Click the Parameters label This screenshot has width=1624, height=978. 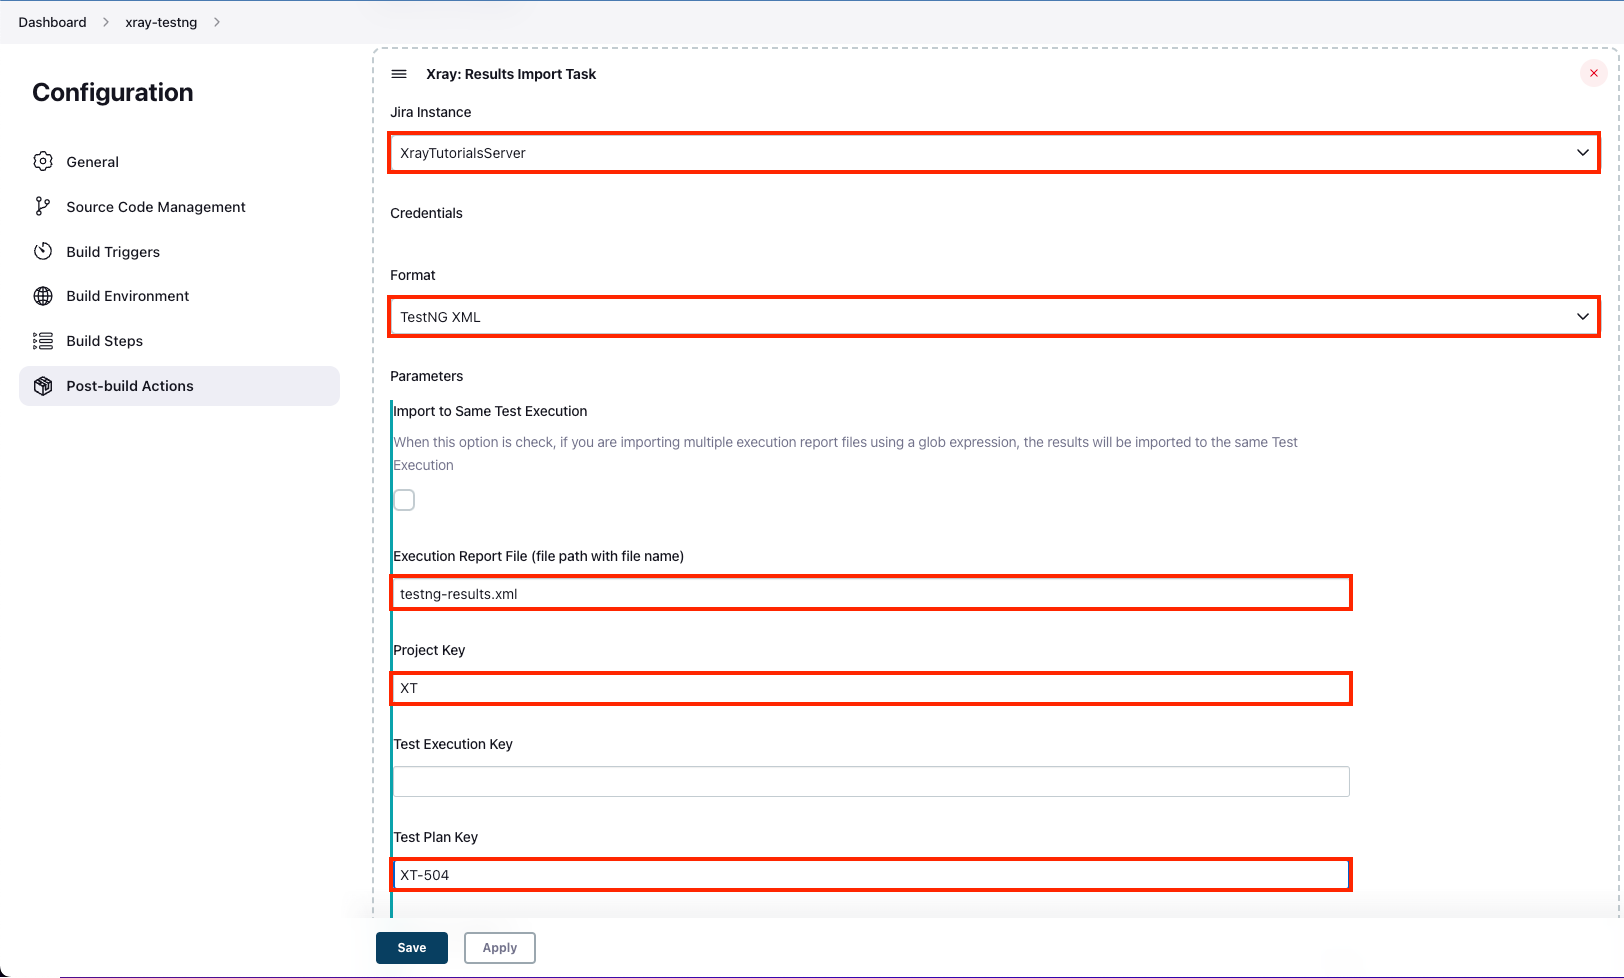[427, 376]
